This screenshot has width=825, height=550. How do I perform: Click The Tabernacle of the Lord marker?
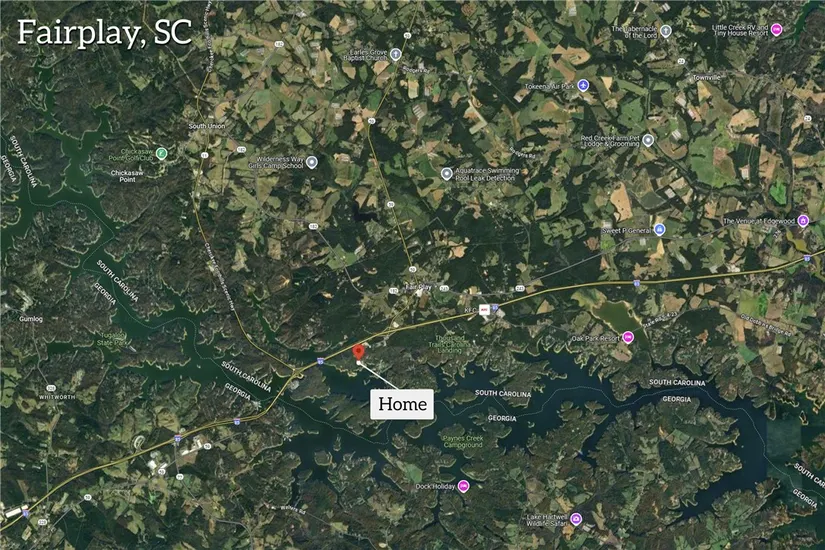pos(666,31)
